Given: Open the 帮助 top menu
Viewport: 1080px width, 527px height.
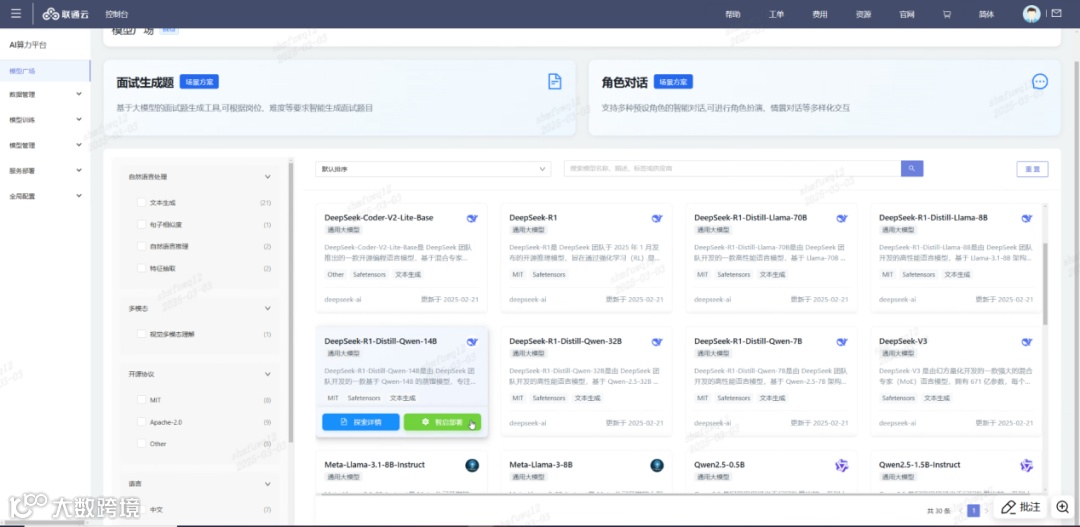Looking at the screenshot, I should 733,14.
